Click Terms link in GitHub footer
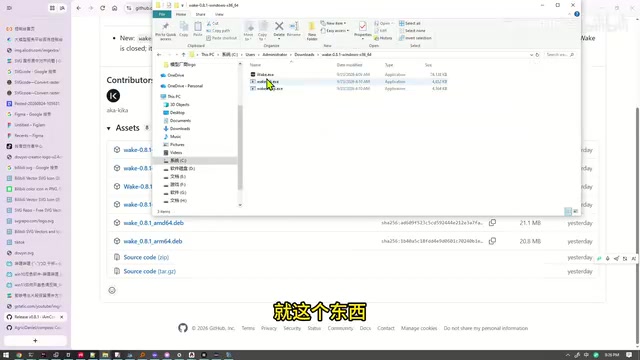640x360 pixels. coord(248,328)
